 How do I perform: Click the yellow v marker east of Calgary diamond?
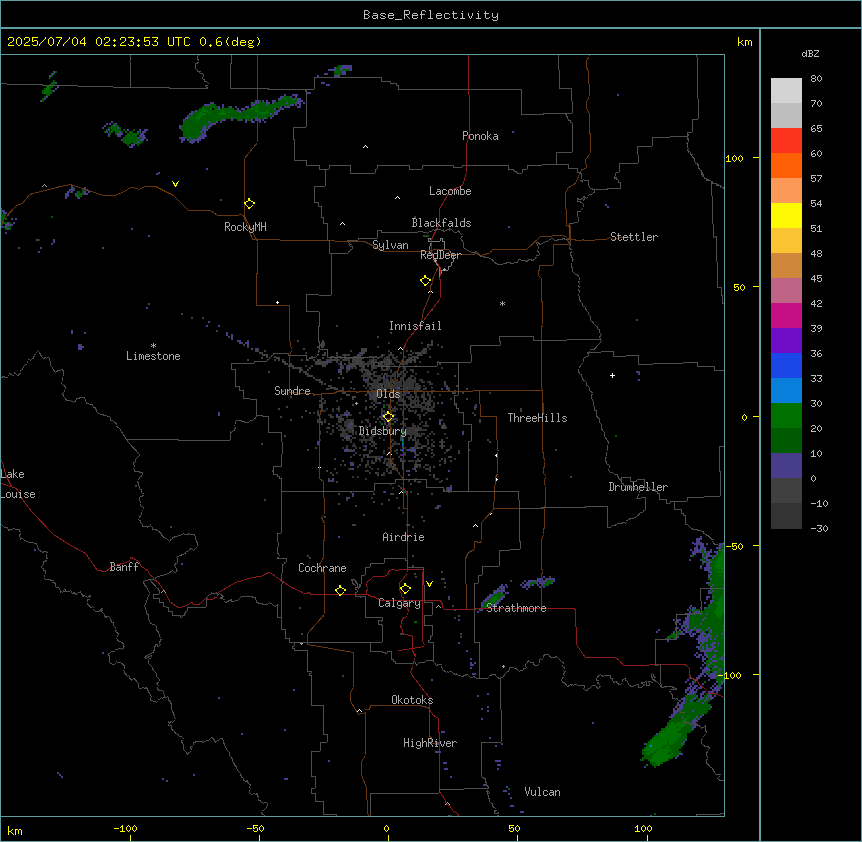429,584
